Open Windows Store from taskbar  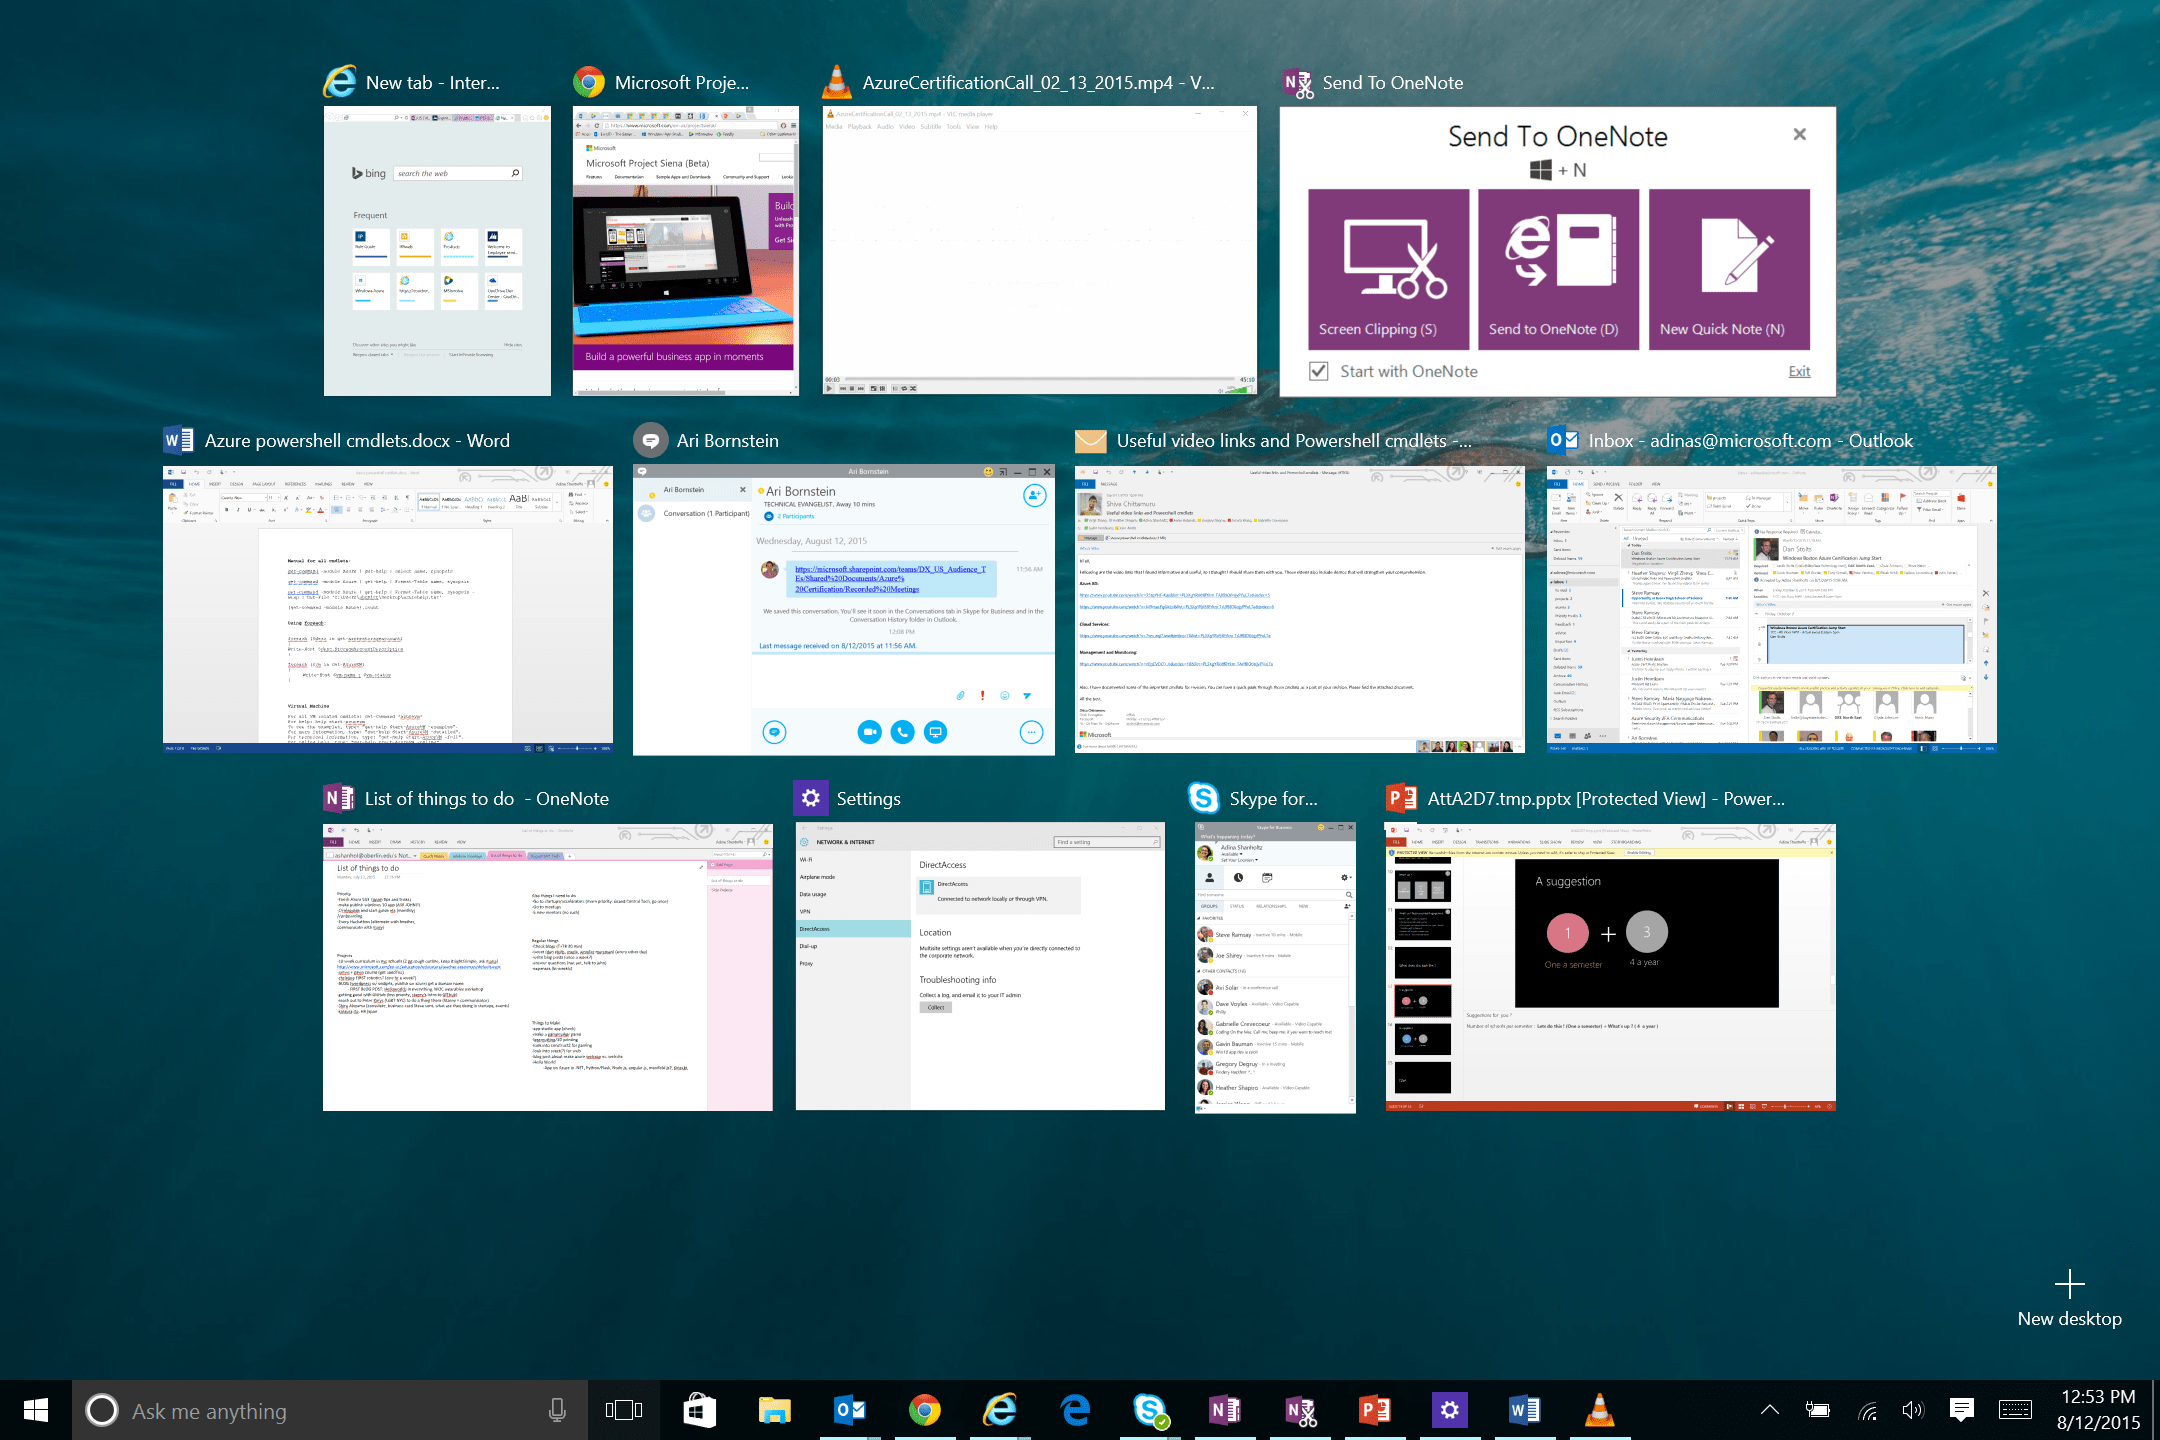(x=699, y=1410)
